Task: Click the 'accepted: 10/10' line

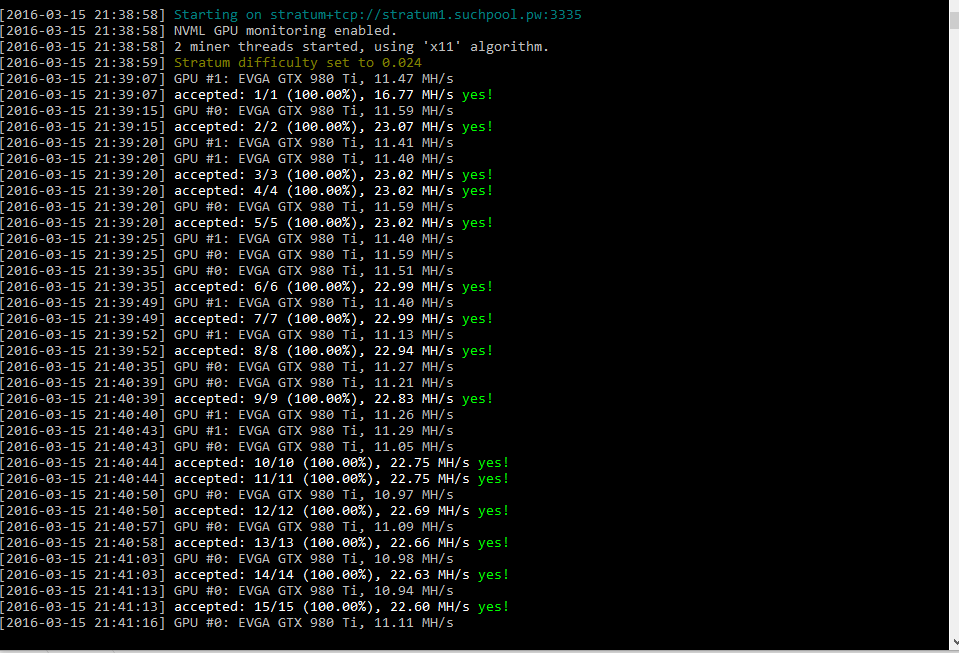Action: 254,463
